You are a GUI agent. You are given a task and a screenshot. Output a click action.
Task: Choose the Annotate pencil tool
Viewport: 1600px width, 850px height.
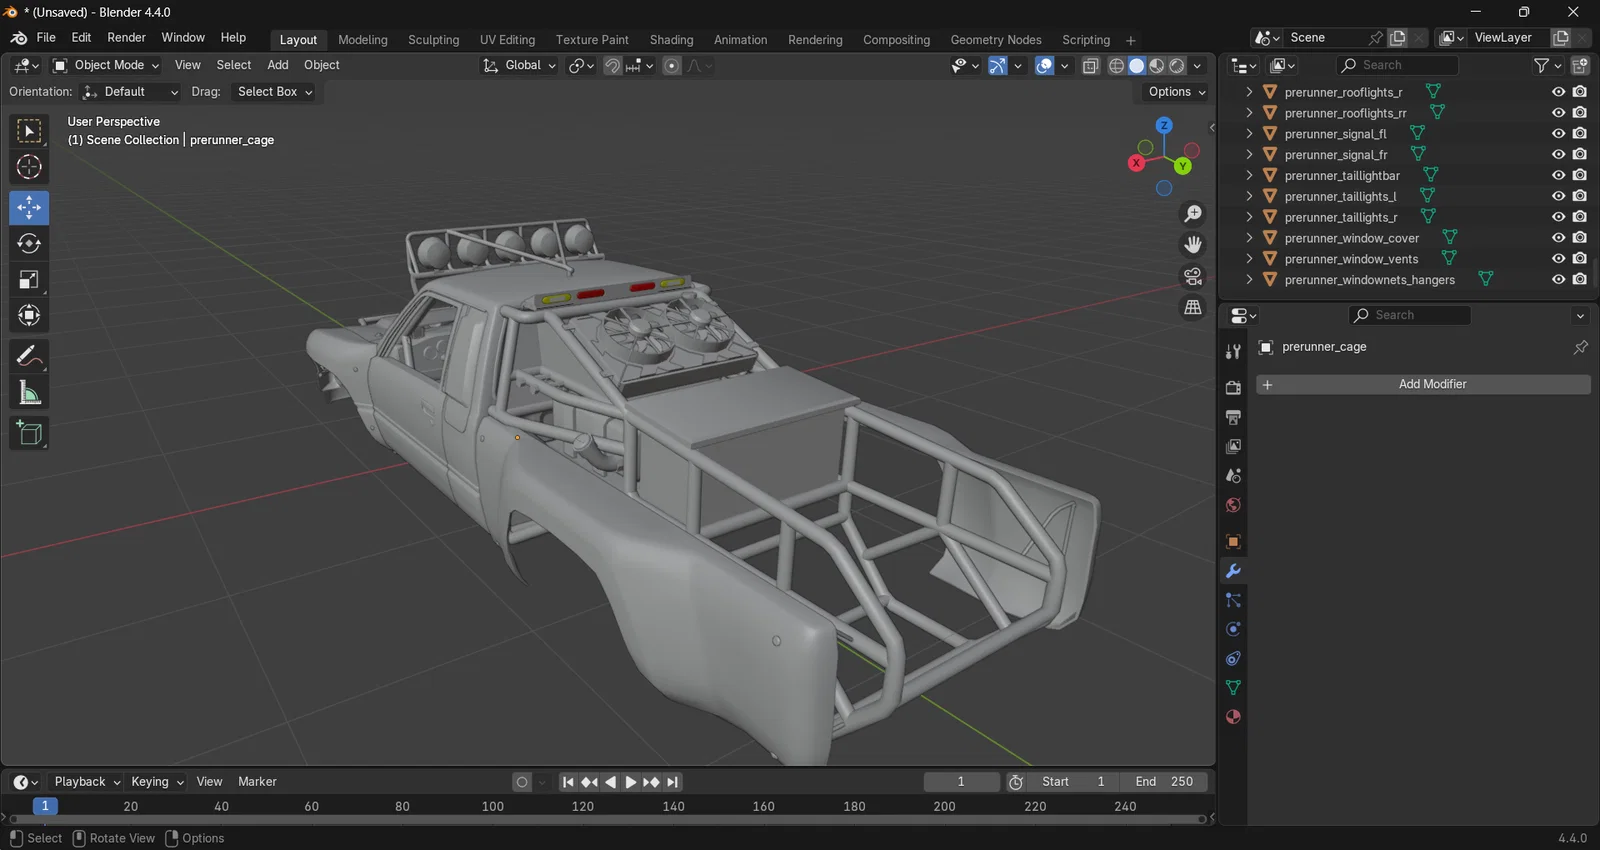click(29, 356)
